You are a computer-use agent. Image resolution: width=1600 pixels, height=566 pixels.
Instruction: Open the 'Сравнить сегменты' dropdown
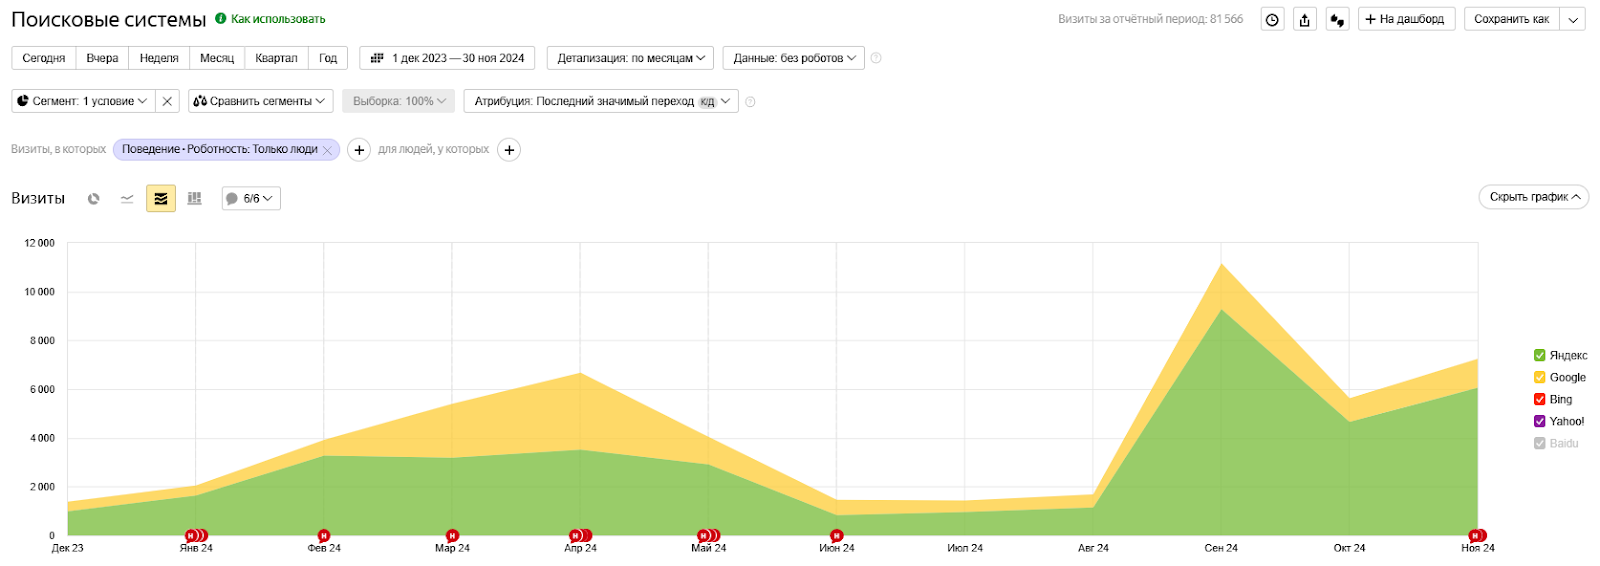tap(260, 101)
